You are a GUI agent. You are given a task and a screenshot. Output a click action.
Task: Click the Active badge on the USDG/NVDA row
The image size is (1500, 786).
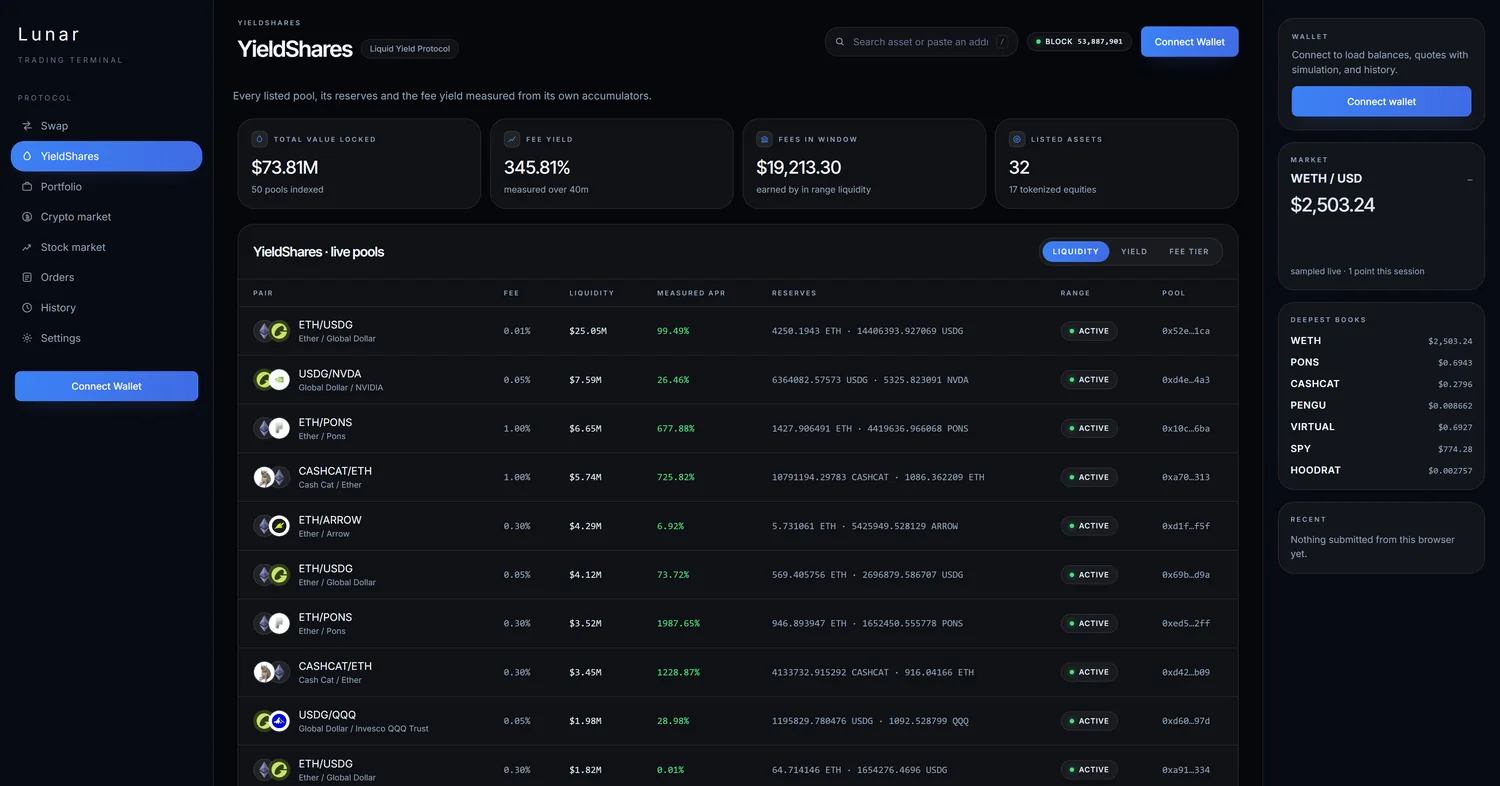1089,380
